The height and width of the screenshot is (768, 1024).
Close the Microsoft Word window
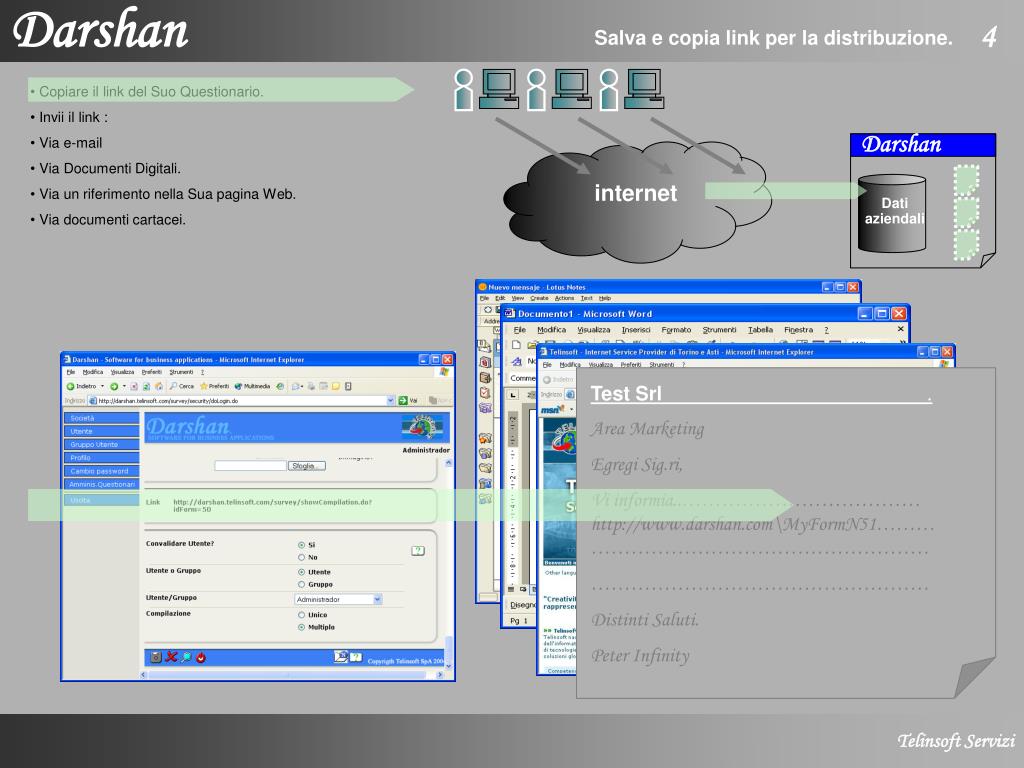899,313
